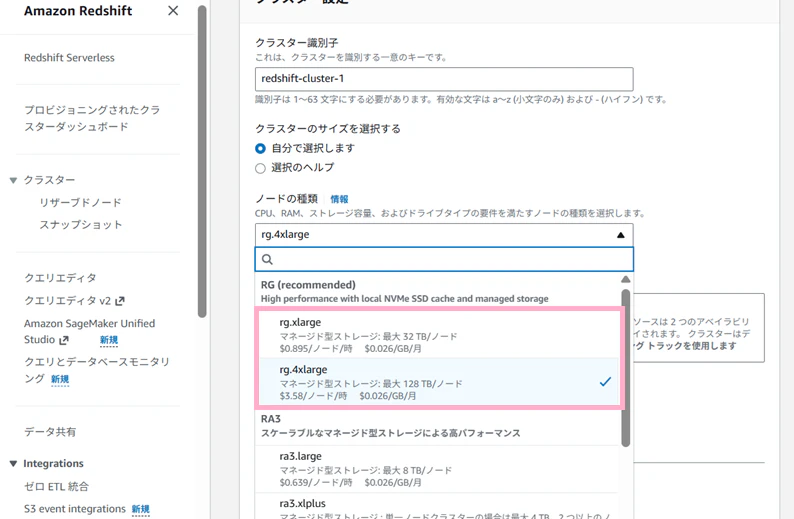Image resolution: width=794 pixels, height=519 pixels.
Task: Open the 情報 link beside ノードの種類
Action: tap(339, 199)
